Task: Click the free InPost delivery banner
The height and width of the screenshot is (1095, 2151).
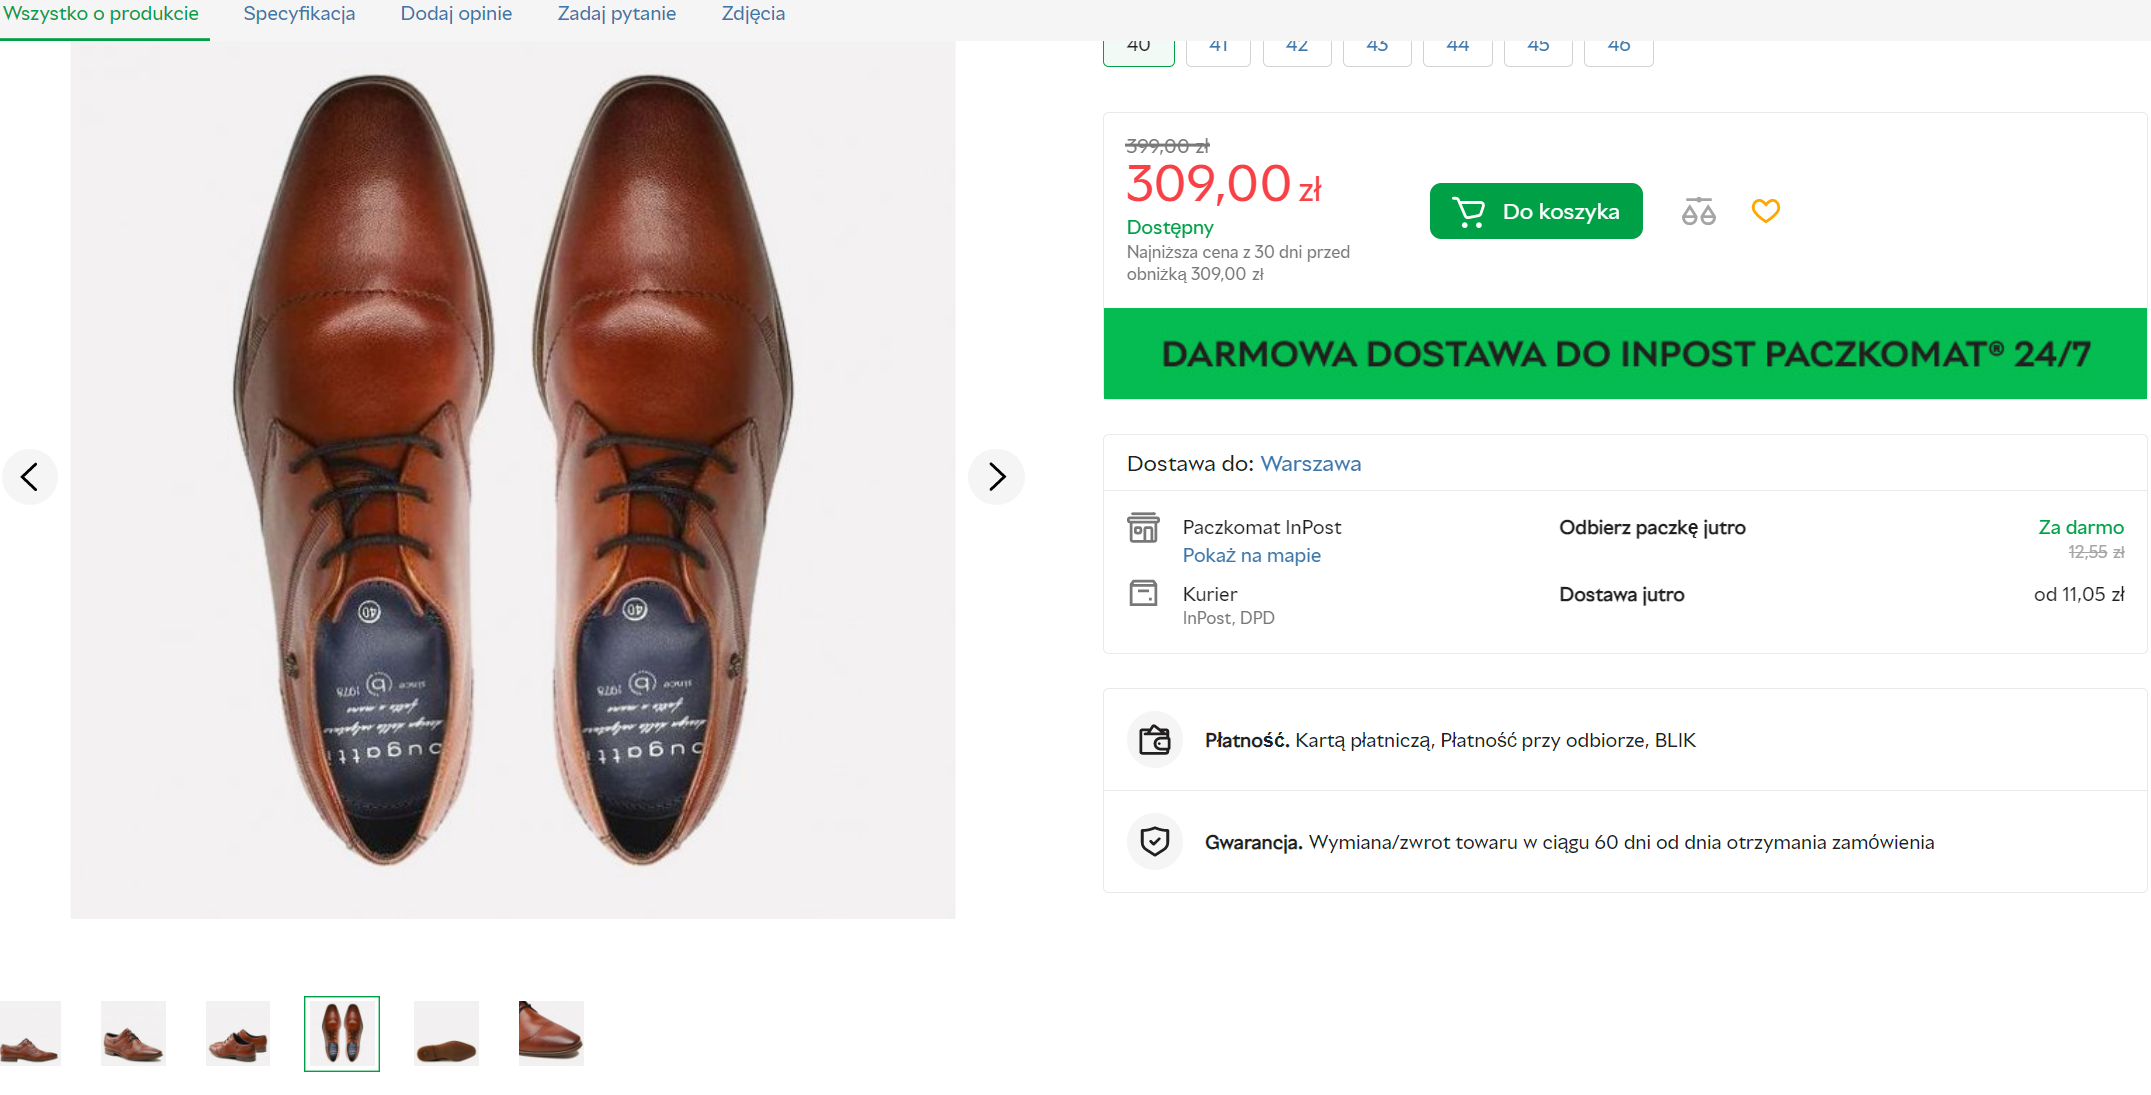Action: pyautogui.click(x=1625, y=354)
